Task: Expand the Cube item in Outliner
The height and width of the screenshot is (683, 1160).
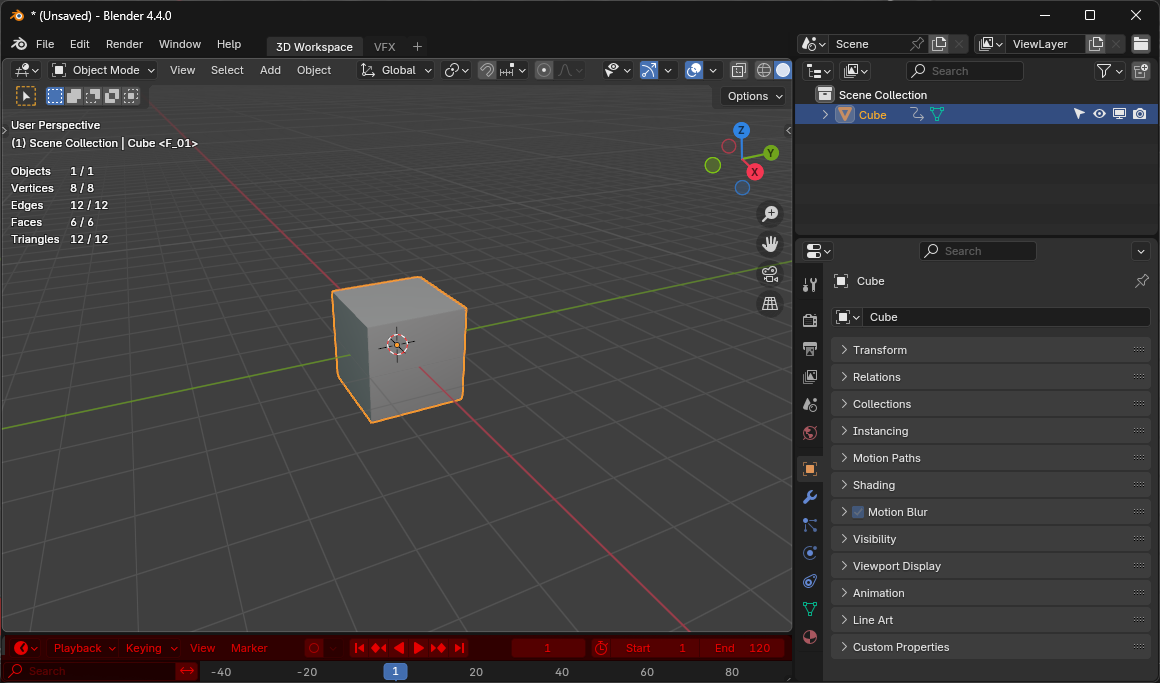Action: pyautogui.click(x=825, y=115)
